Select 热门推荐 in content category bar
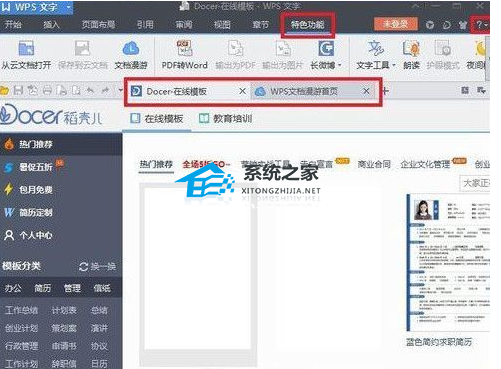Viewport: 501px width, 369px height. pyautogui.click(x=156, y=164)
